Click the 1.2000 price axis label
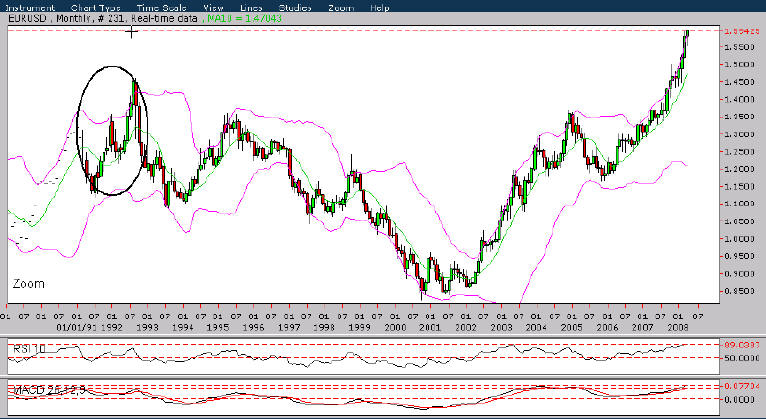Screen dimensions: 766x419 (x=739, y=169)
